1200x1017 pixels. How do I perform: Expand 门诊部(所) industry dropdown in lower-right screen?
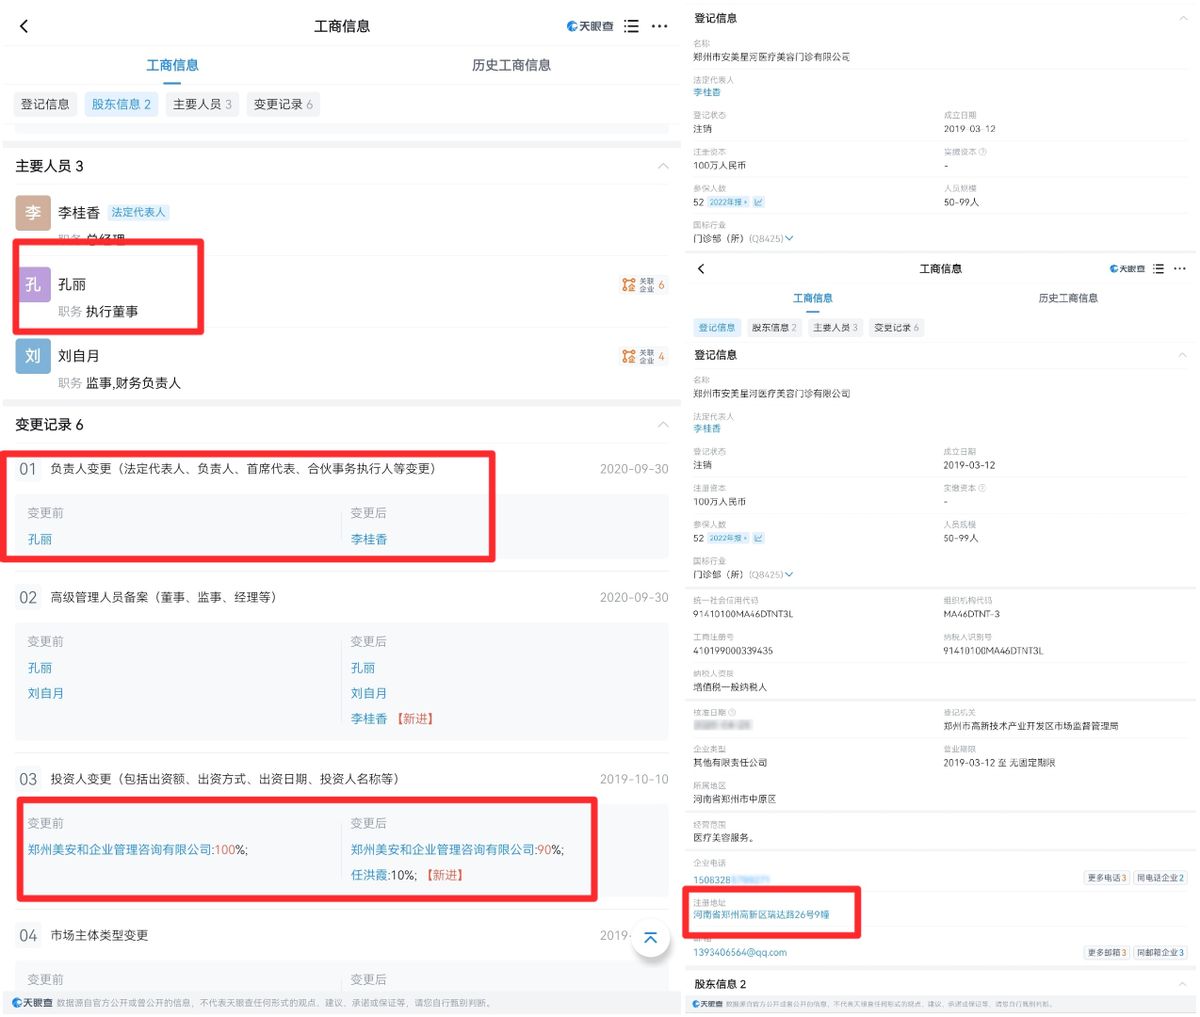coord(789,575)
